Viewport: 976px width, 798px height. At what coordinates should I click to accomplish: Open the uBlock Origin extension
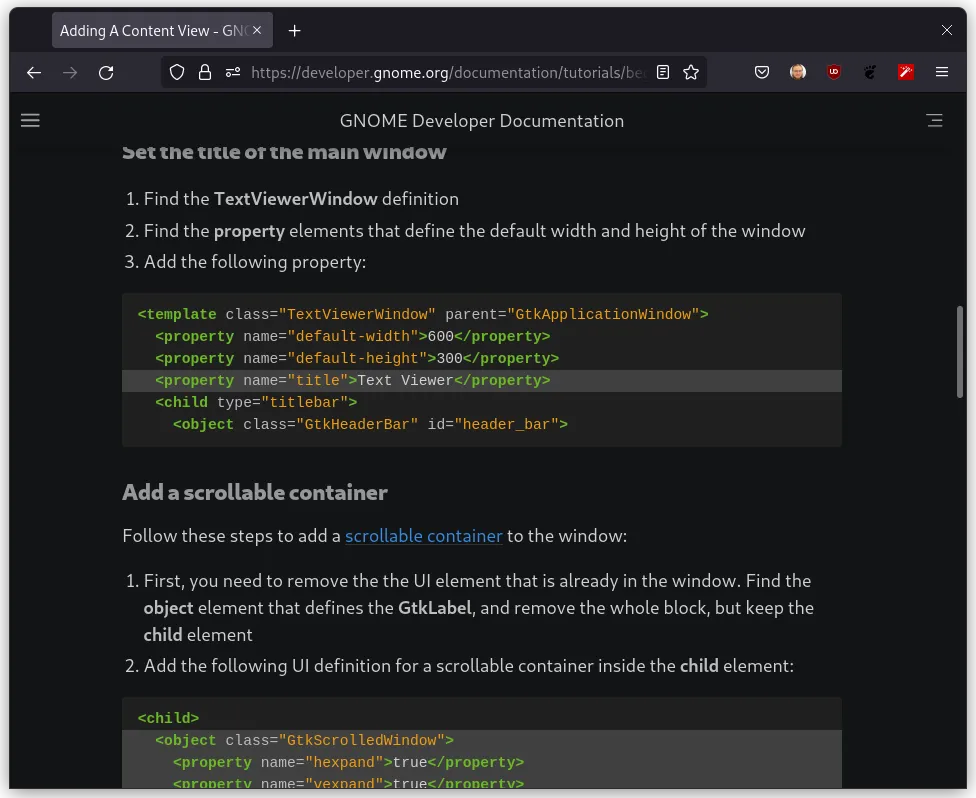coord(834,72)
